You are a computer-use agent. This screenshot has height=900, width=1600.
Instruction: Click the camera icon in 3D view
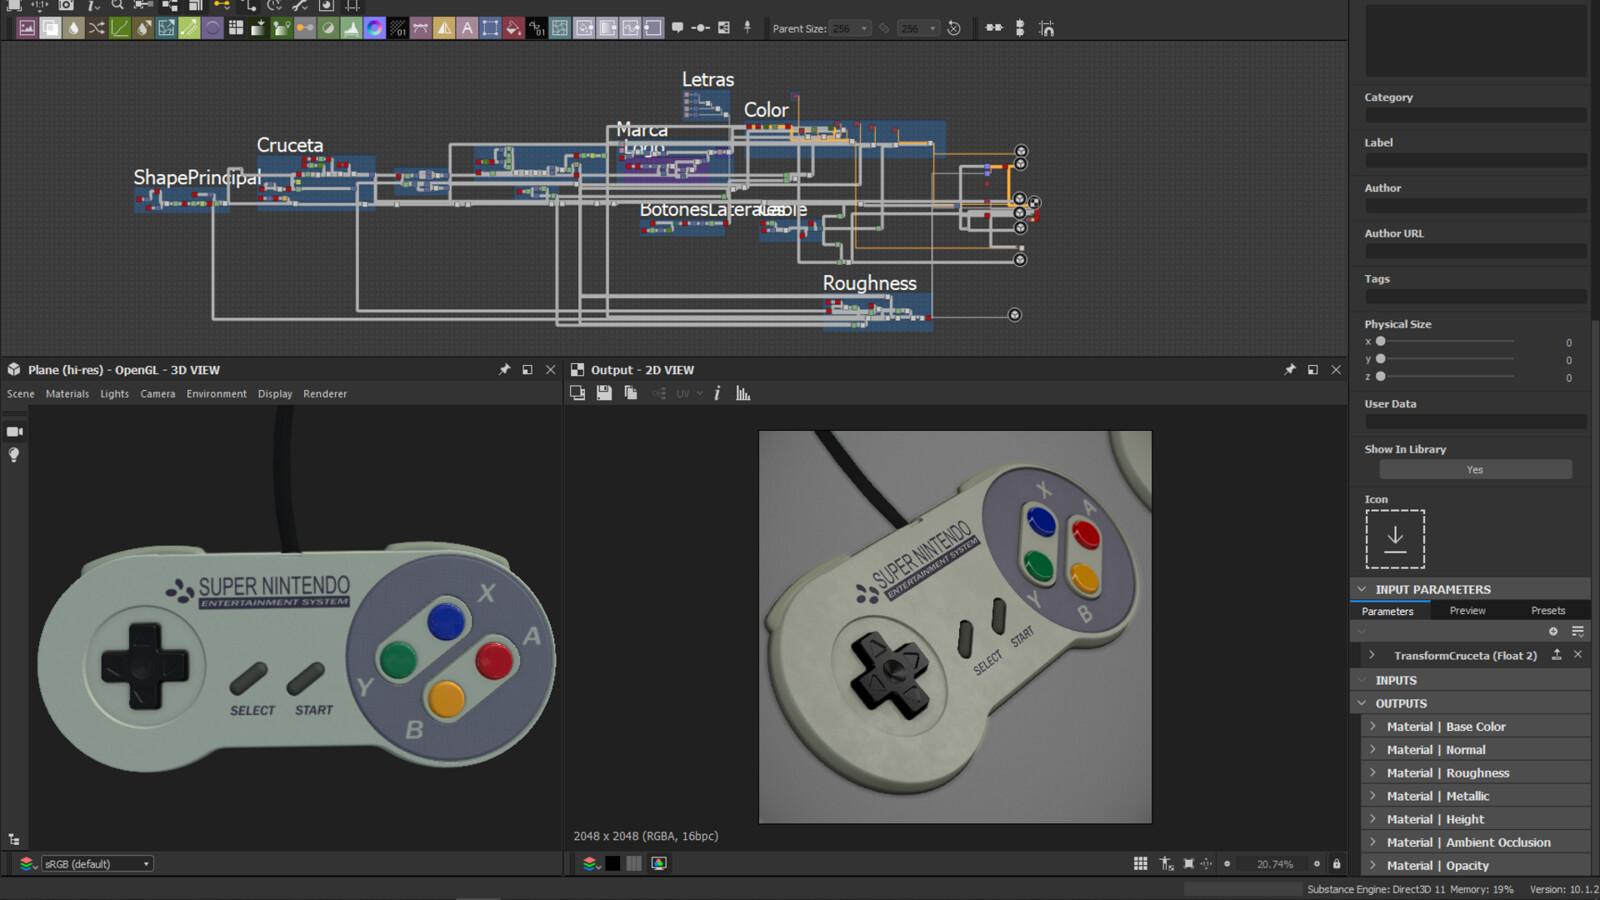point(14,431)
